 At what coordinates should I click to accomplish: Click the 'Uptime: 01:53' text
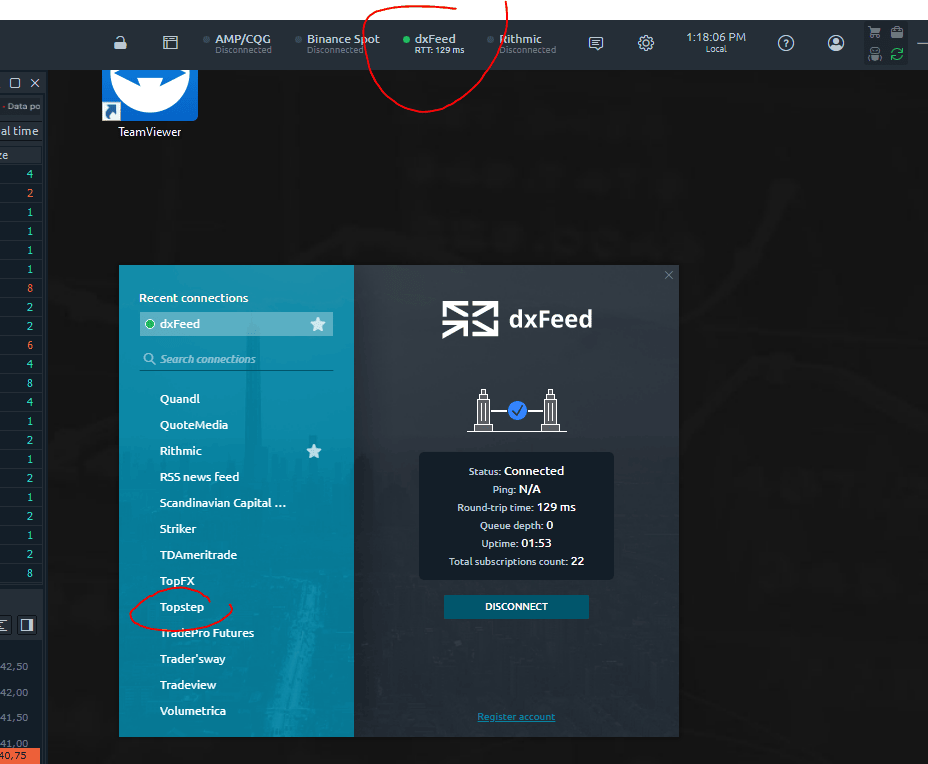point(516,543)
